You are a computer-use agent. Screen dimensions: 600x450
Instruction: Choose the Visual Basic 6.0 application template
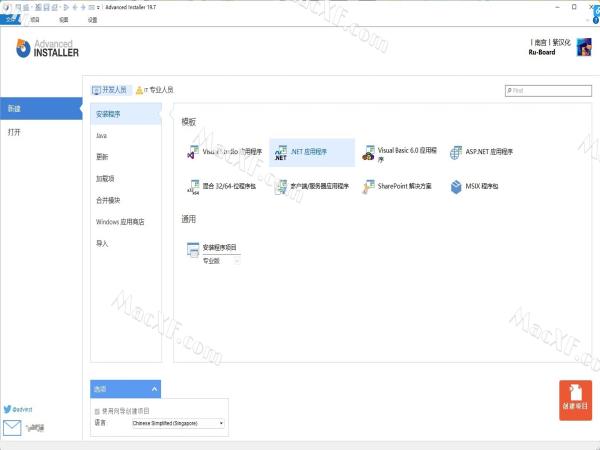[x=399, y=154]
